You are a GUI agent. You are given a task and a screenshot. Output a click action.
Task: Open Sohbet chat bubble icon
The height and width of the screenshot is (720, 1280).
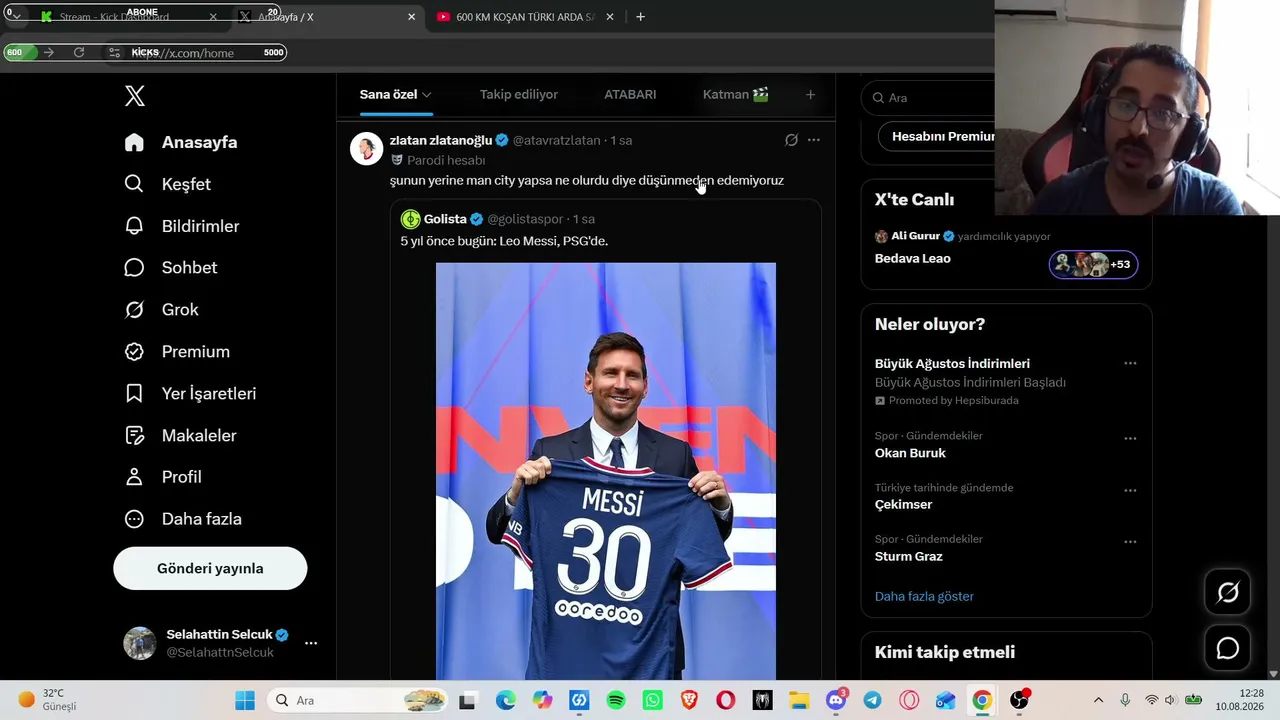(134, 268)
